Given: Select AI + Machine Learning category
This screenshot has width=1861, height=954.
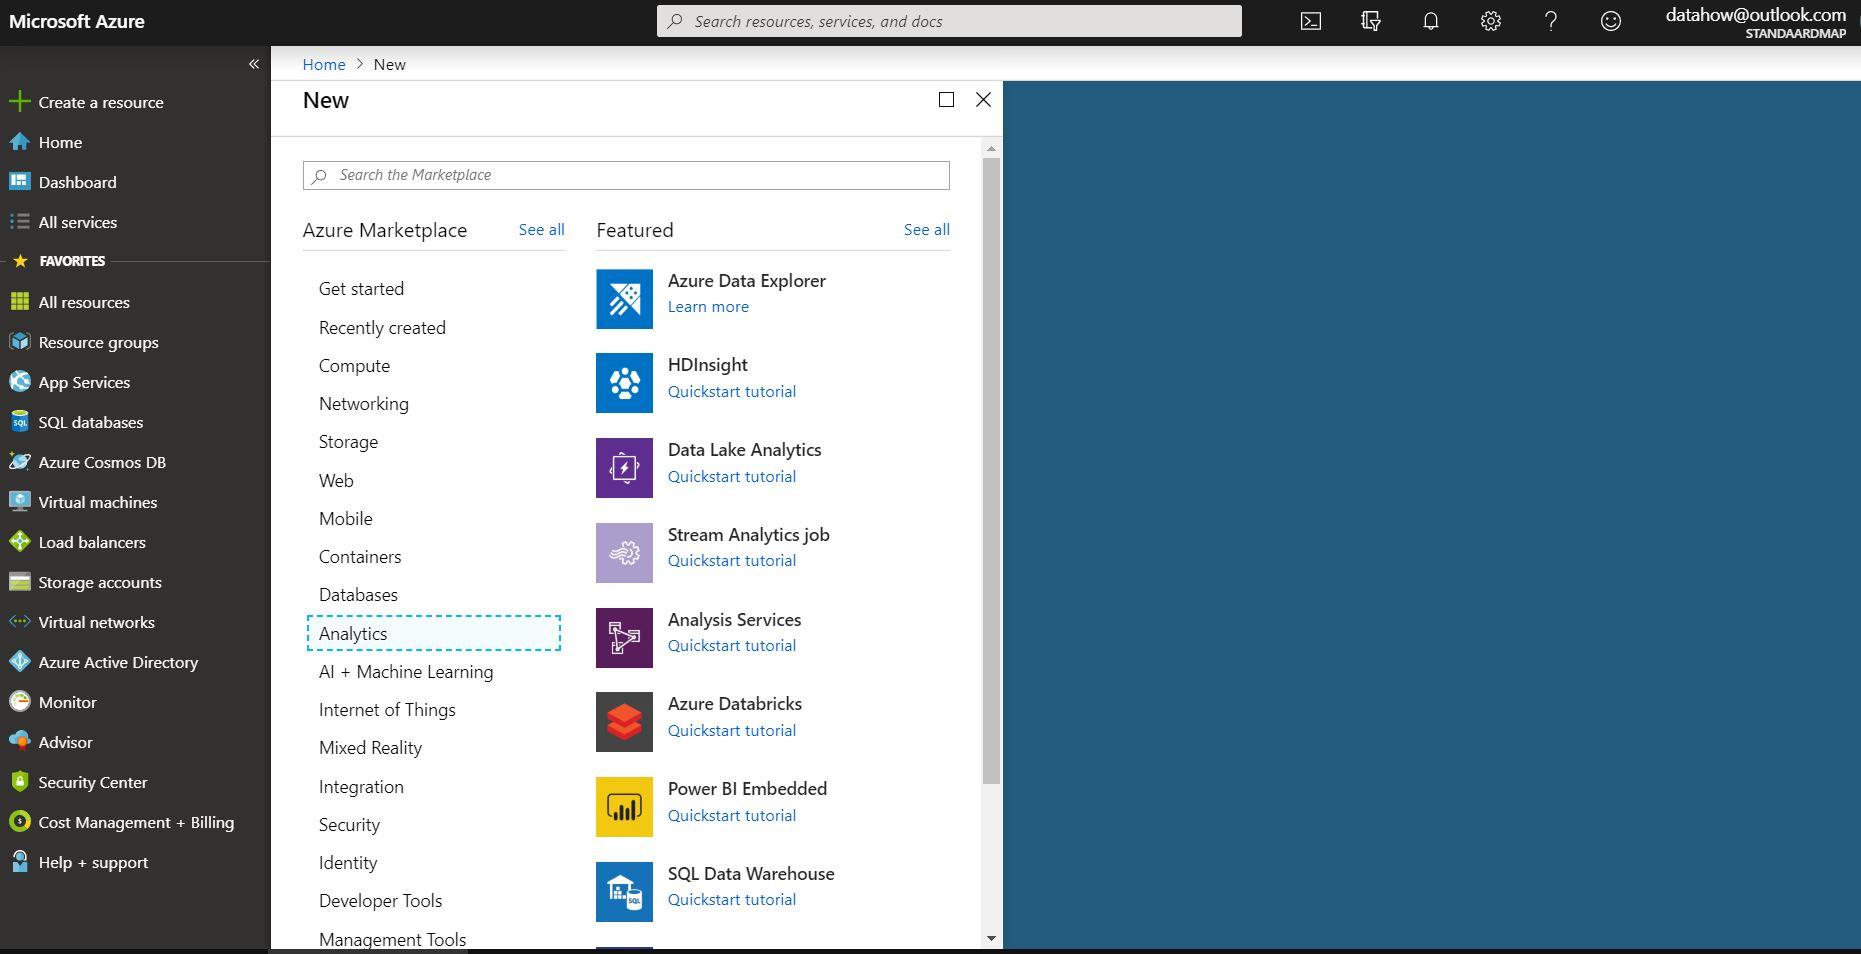Looking at the screenshot, I should (406, 672).
